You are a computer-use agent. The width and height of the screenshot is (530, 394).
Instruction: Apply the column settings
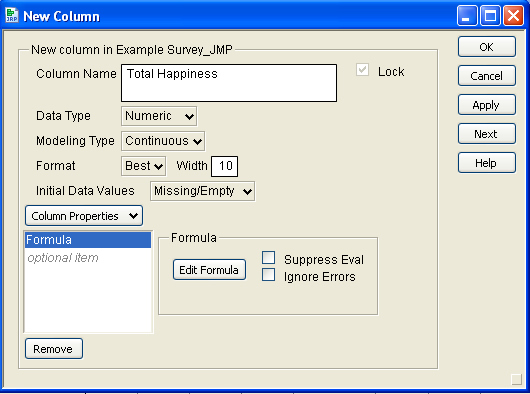click(x=486, y=105)
